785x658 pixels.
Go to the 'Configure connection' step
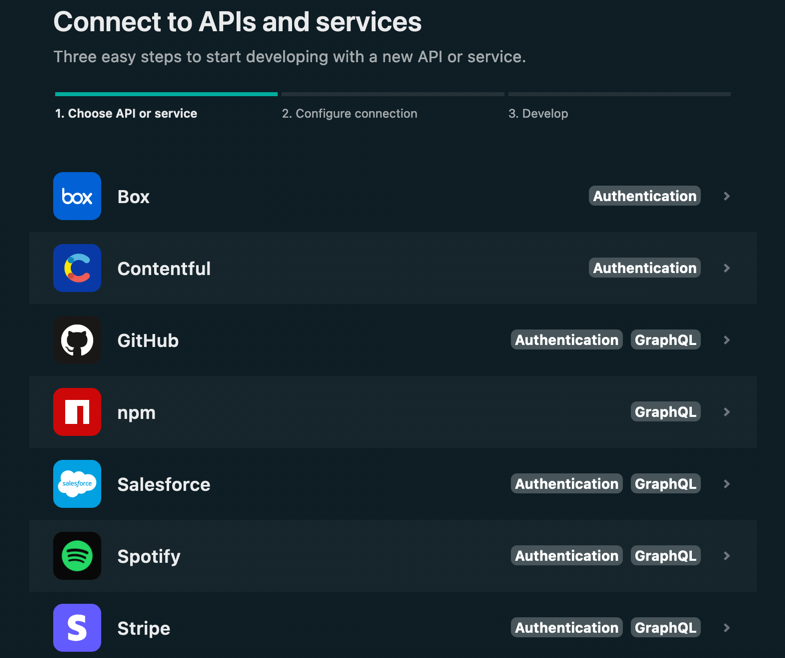pos(349,114)
